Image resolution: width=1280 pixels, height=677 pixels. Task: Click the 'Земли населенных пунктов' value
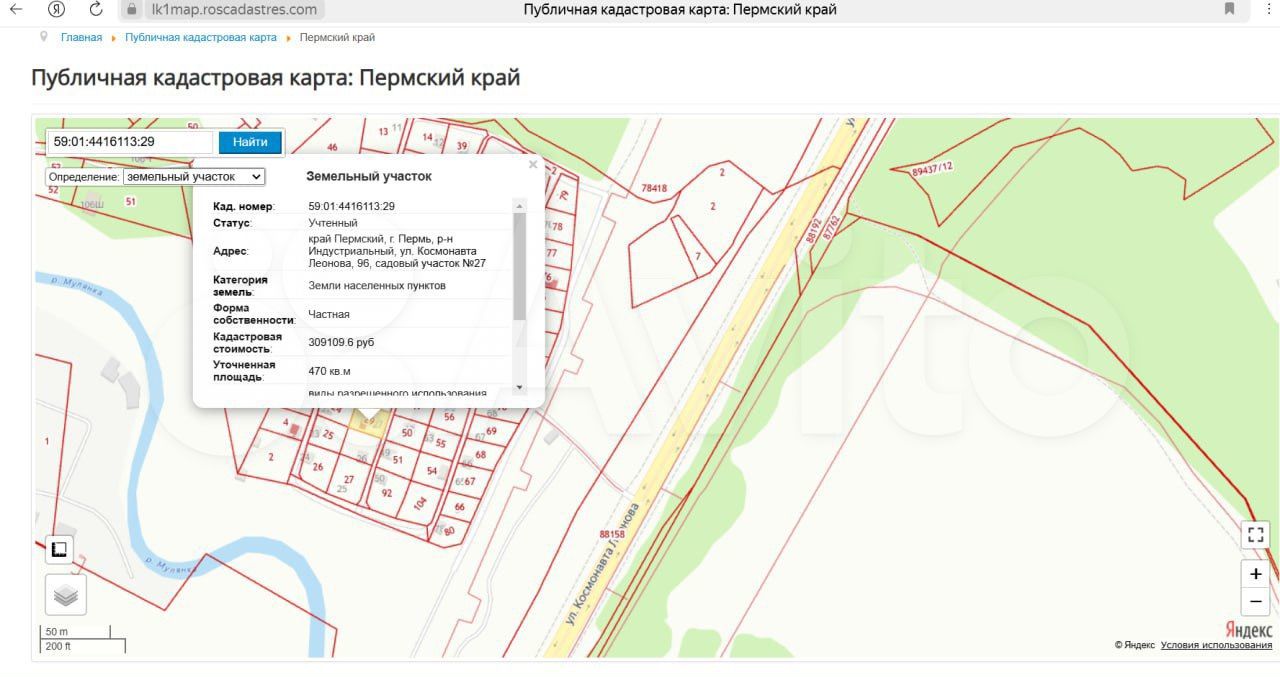tap(377, 285)
